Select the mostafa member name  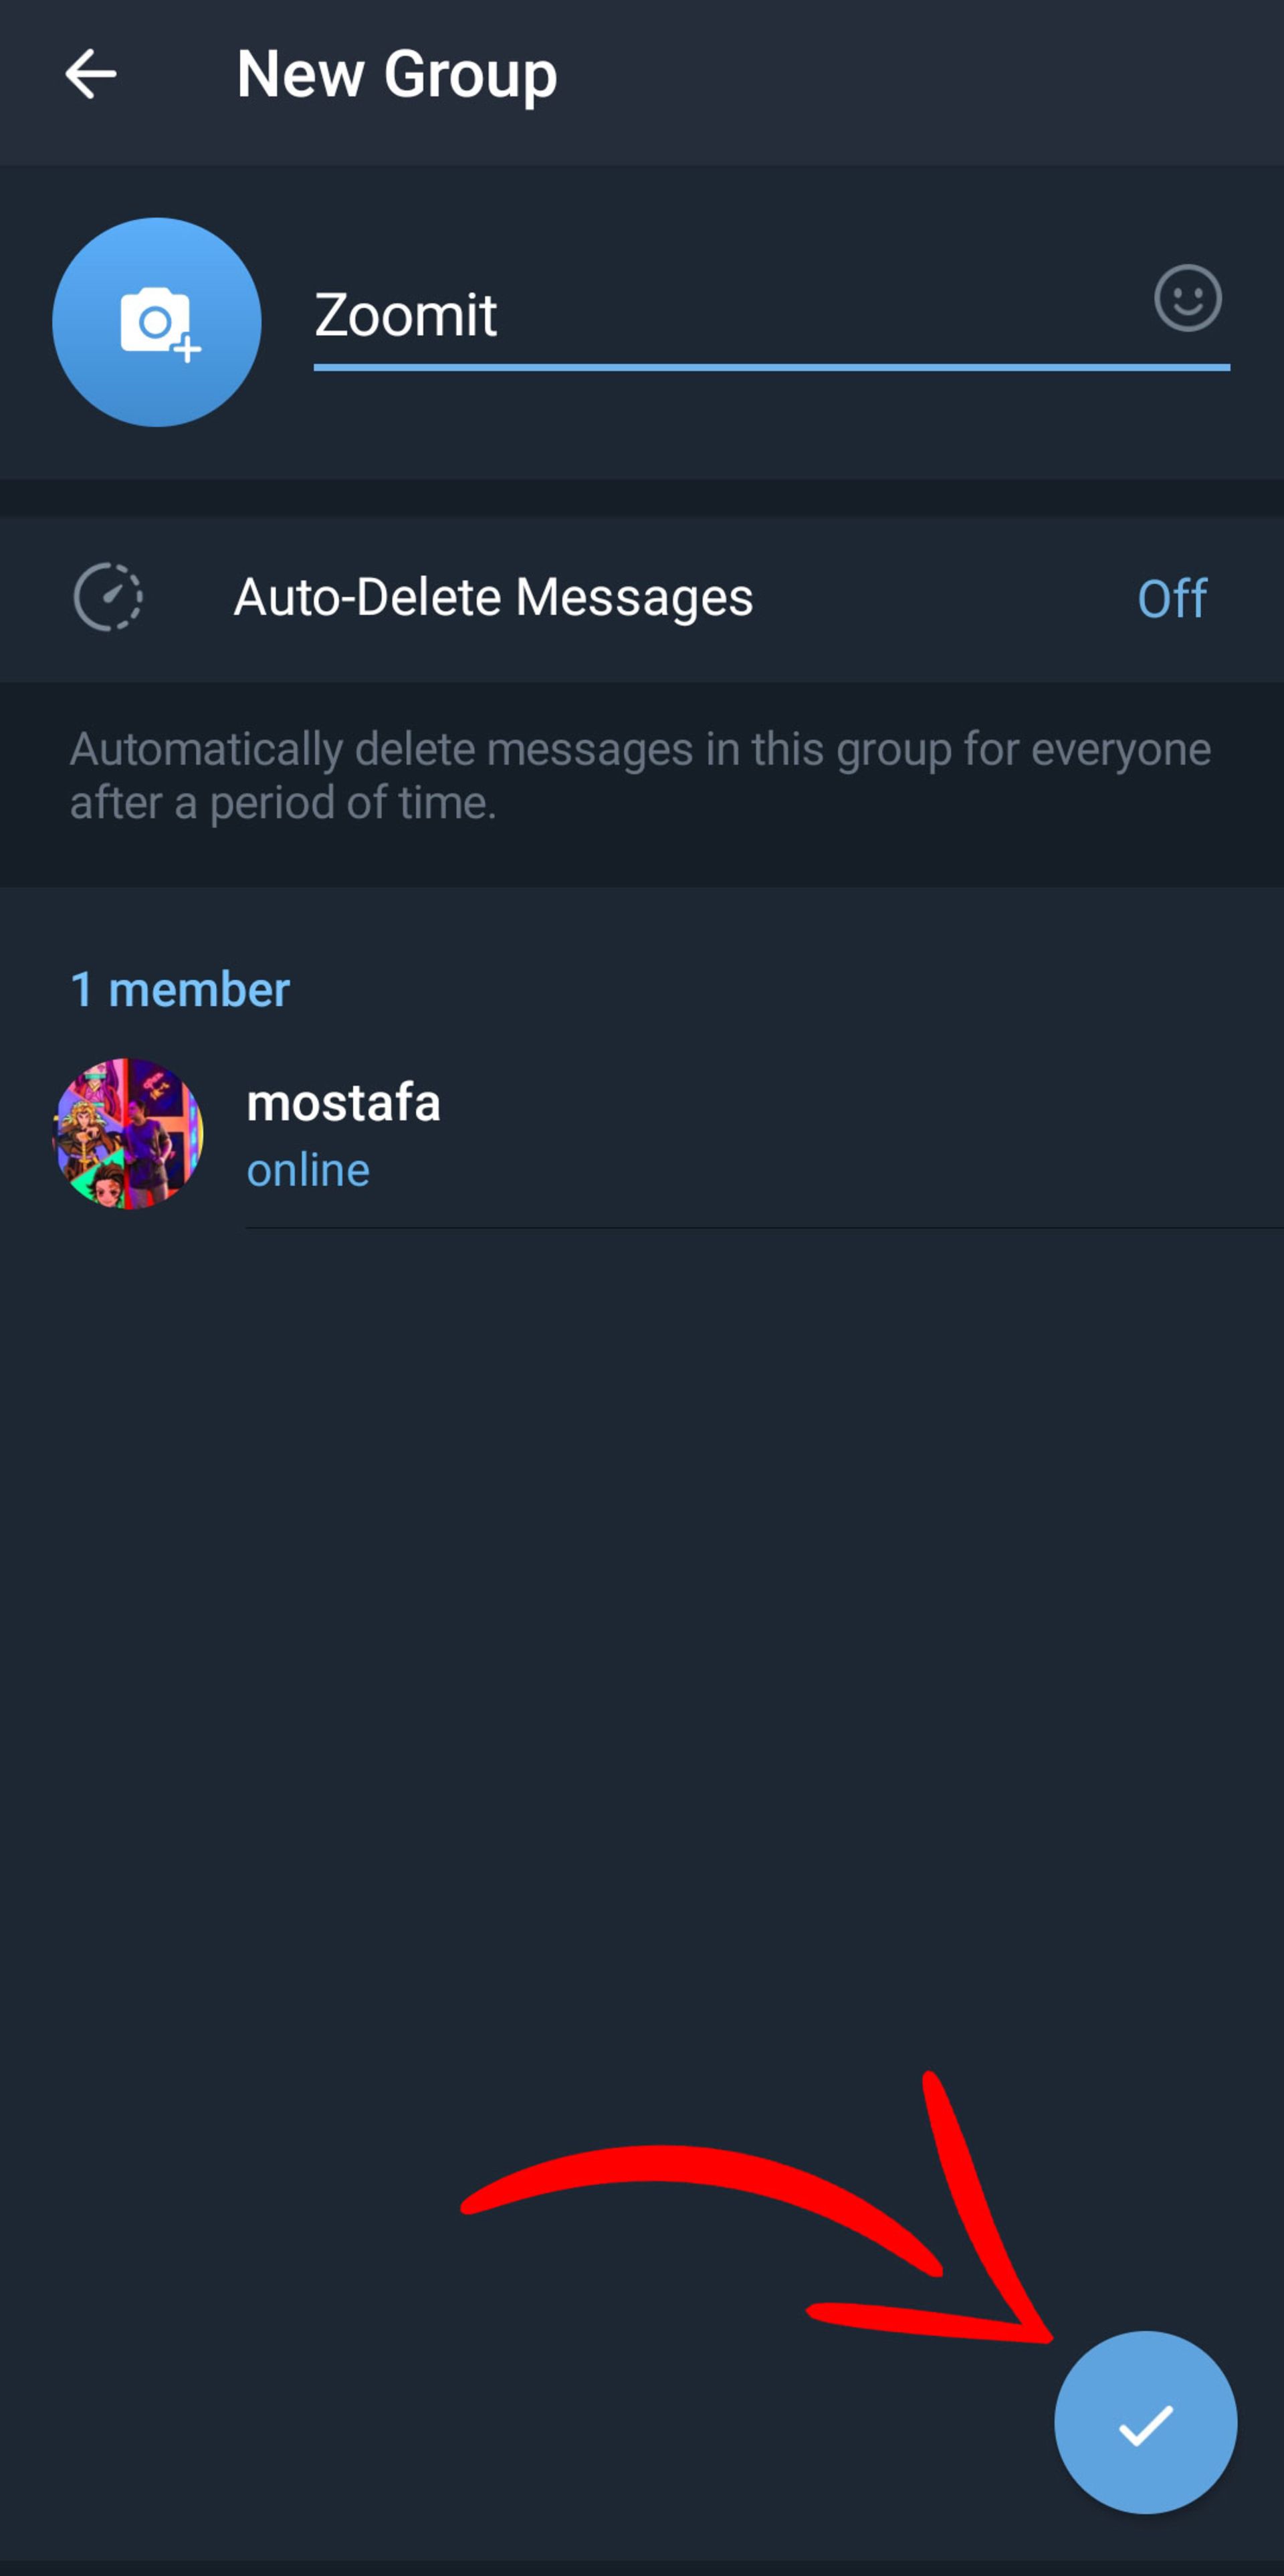(343, 1103)
